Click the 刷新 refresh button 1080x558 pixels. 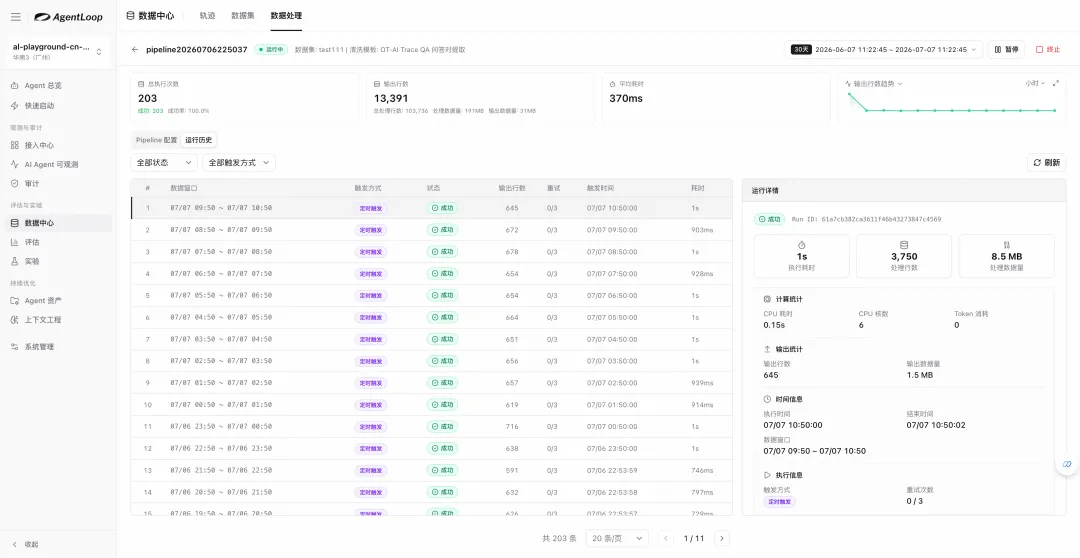1046,163
